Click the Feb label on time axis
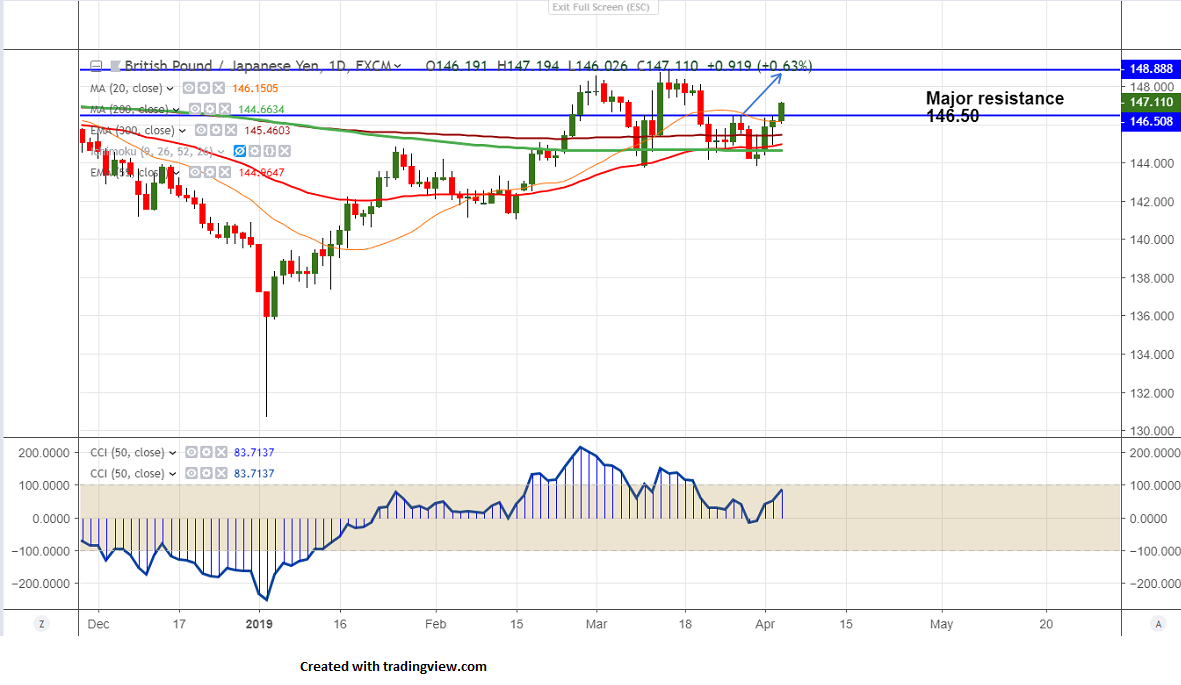The height and width of the screenshot is (685, 1181). tap(435, 624)
